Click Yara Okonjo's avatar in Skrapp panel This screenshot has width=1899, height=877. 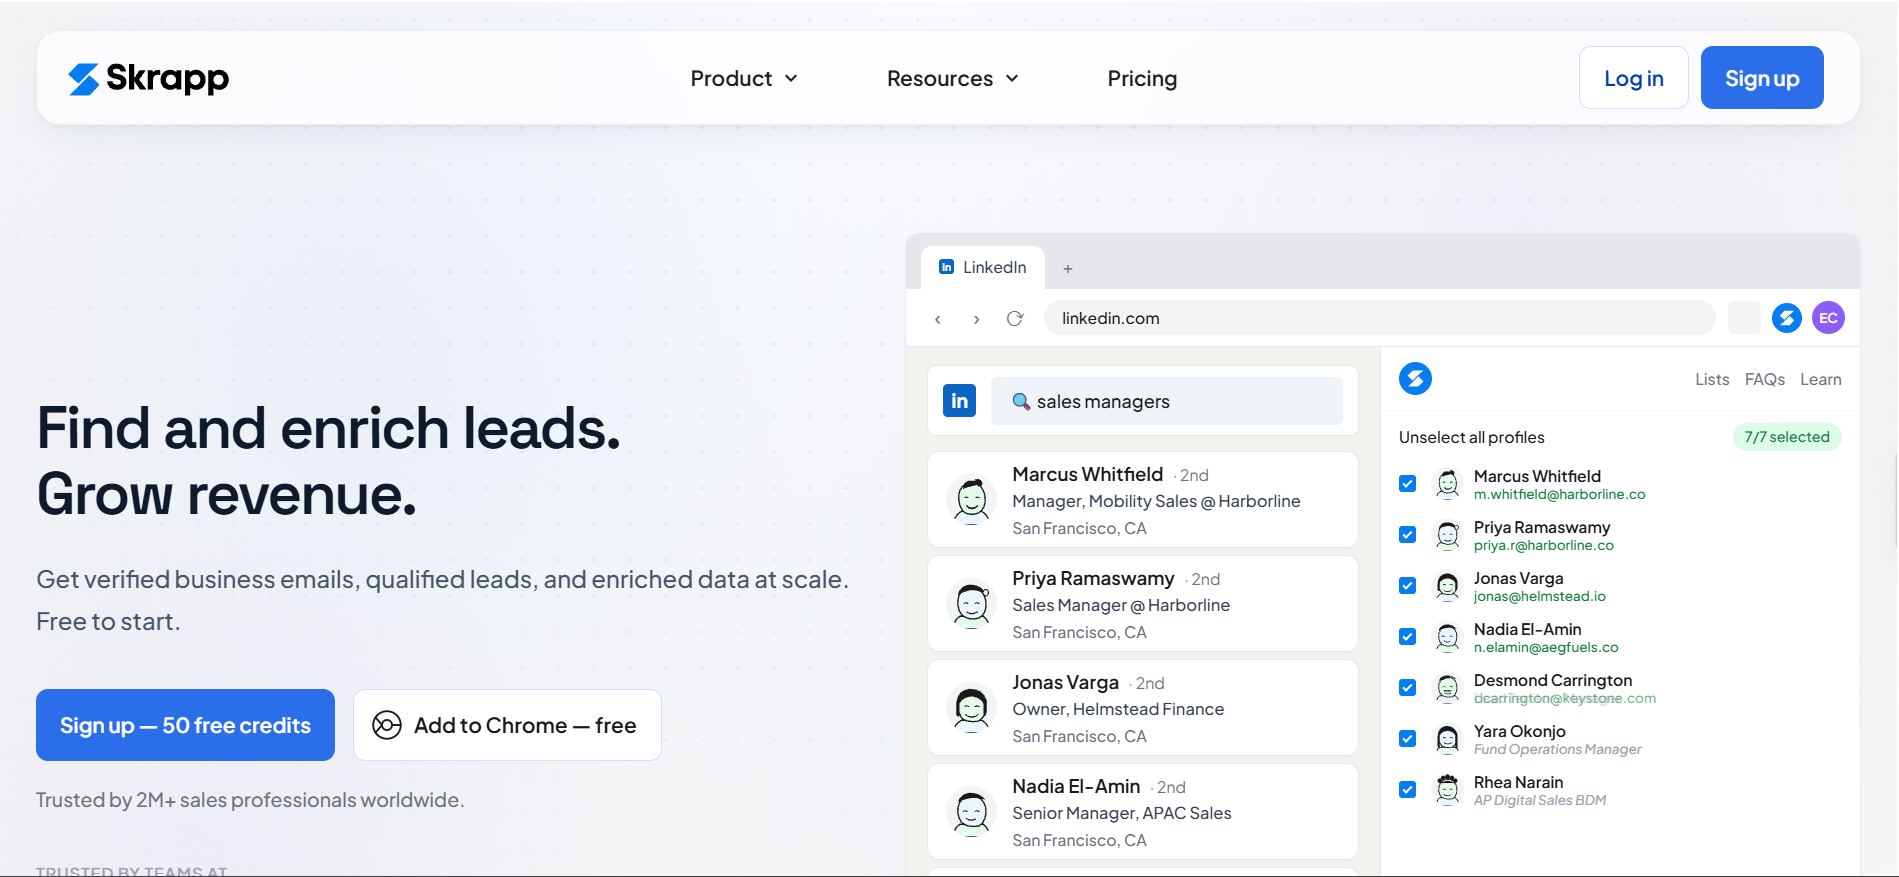[x=1447, y=739]
